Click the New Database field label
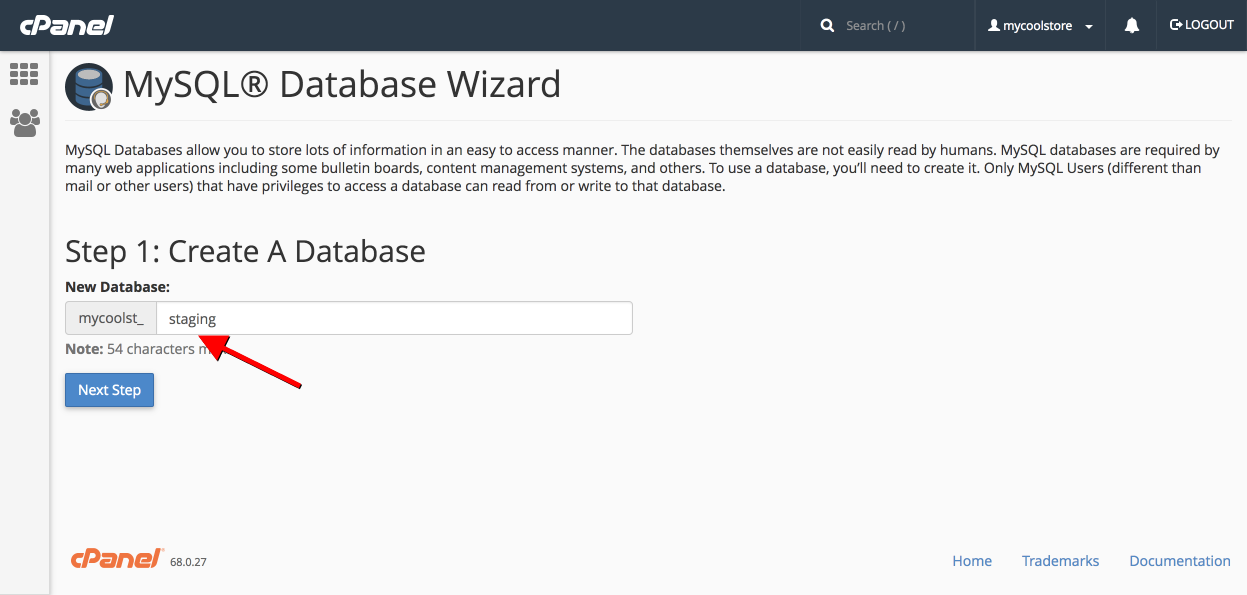This screenshot has height=595, width=1247. point(117,287)
